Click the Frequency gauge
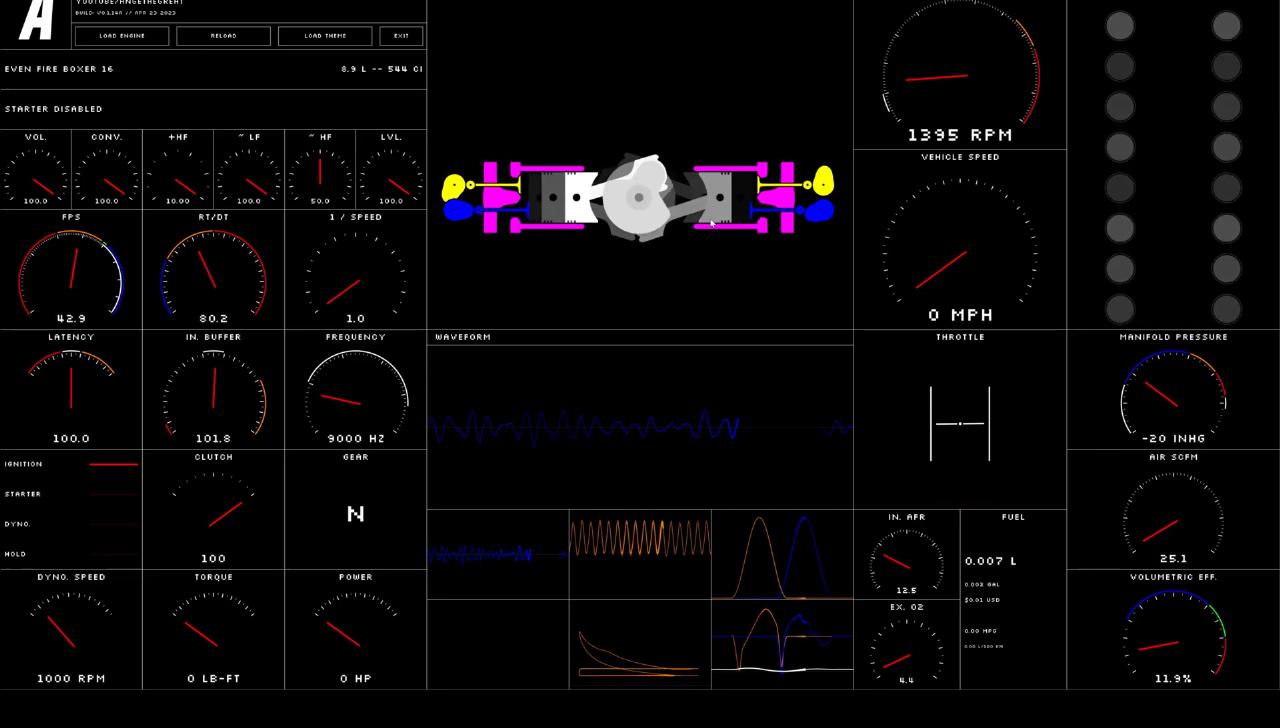This screenshot has height=728, width=1280. pyautogui.click(x=355, y=389)
